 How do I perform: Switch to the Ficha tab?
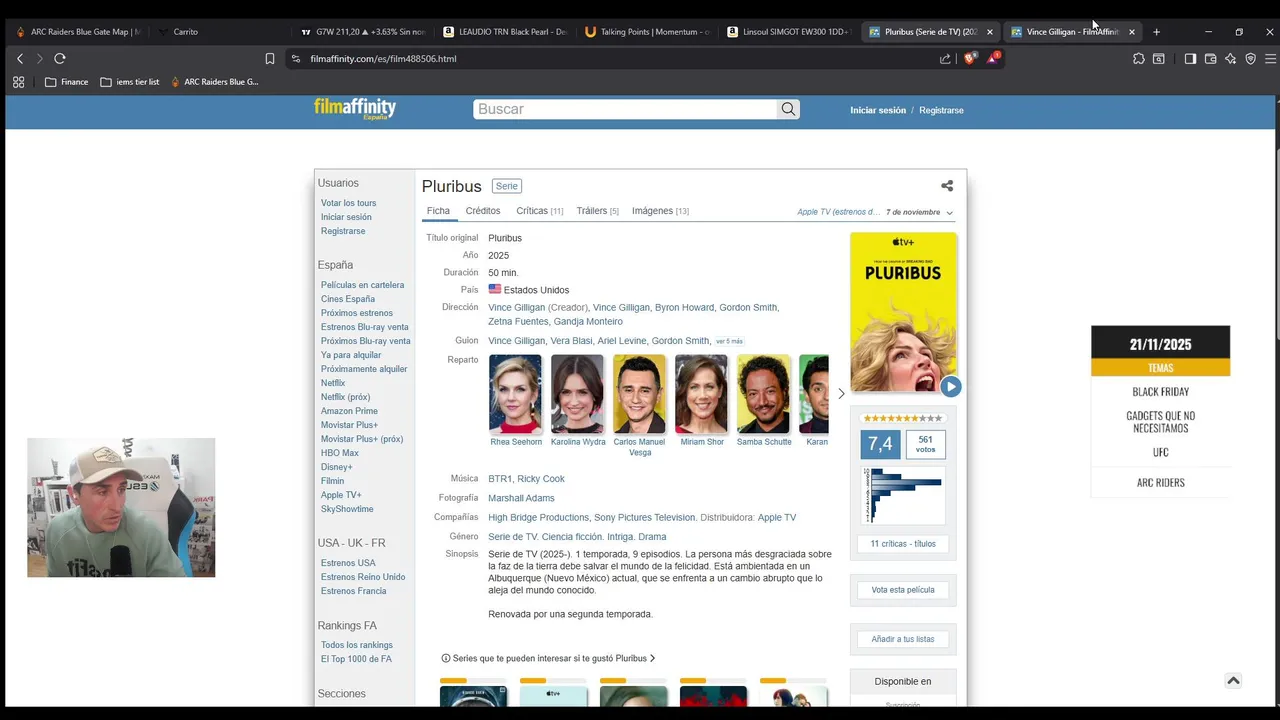(438, 211)
